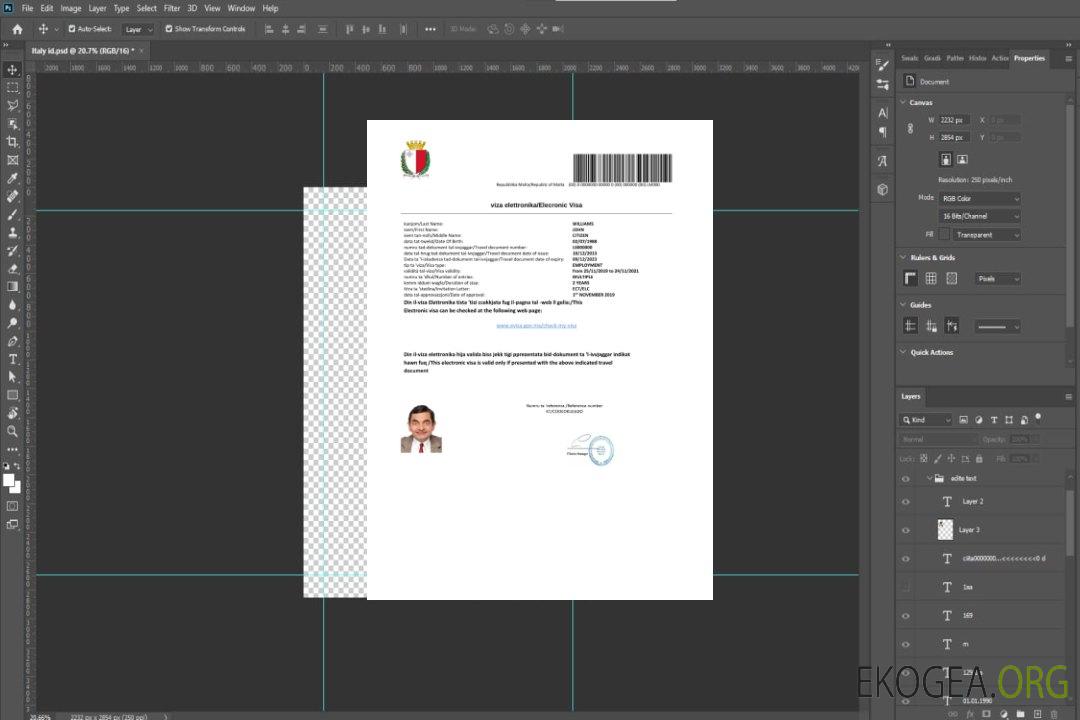Open the 16 Bits/Channel dropdown
This screenshot has height=720, width=1080.
(x=979, y=216)
